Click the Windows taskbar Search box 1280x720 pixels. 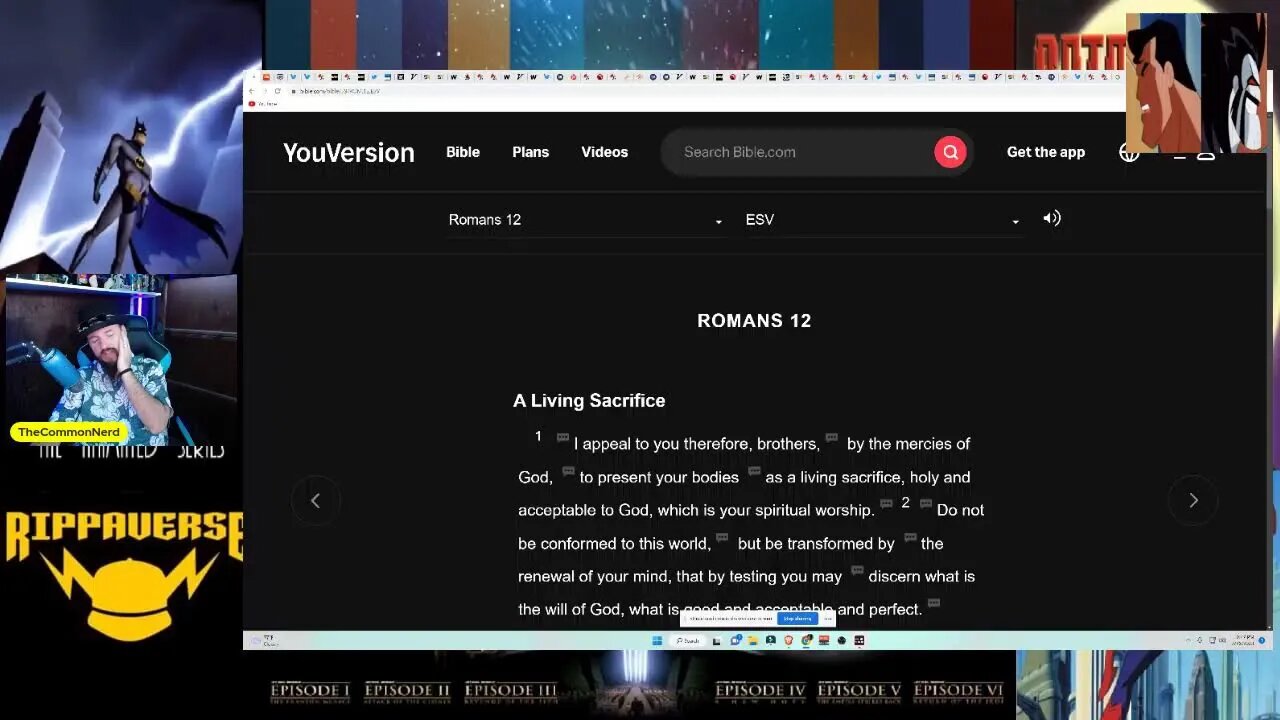coord(688,641)
